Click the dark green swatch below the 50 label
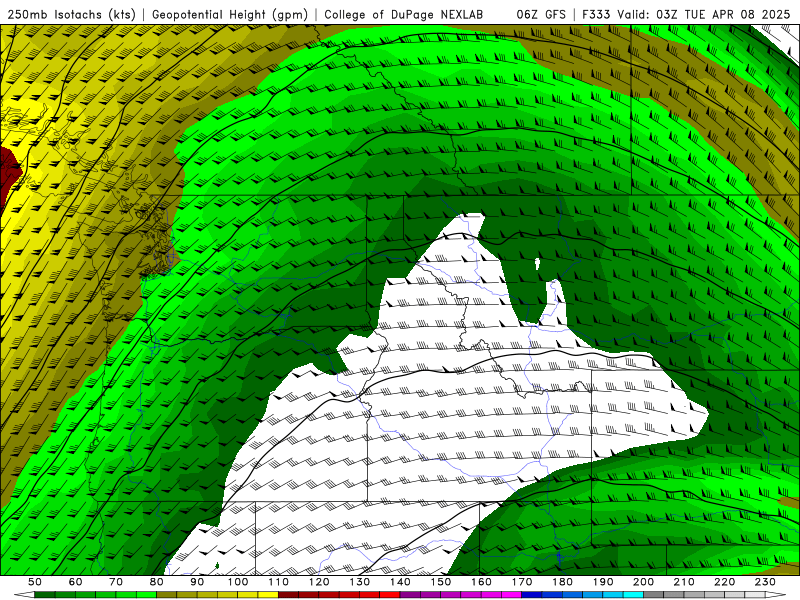Image resolution: width=800 pixels, height=600 pixels. 44,595
